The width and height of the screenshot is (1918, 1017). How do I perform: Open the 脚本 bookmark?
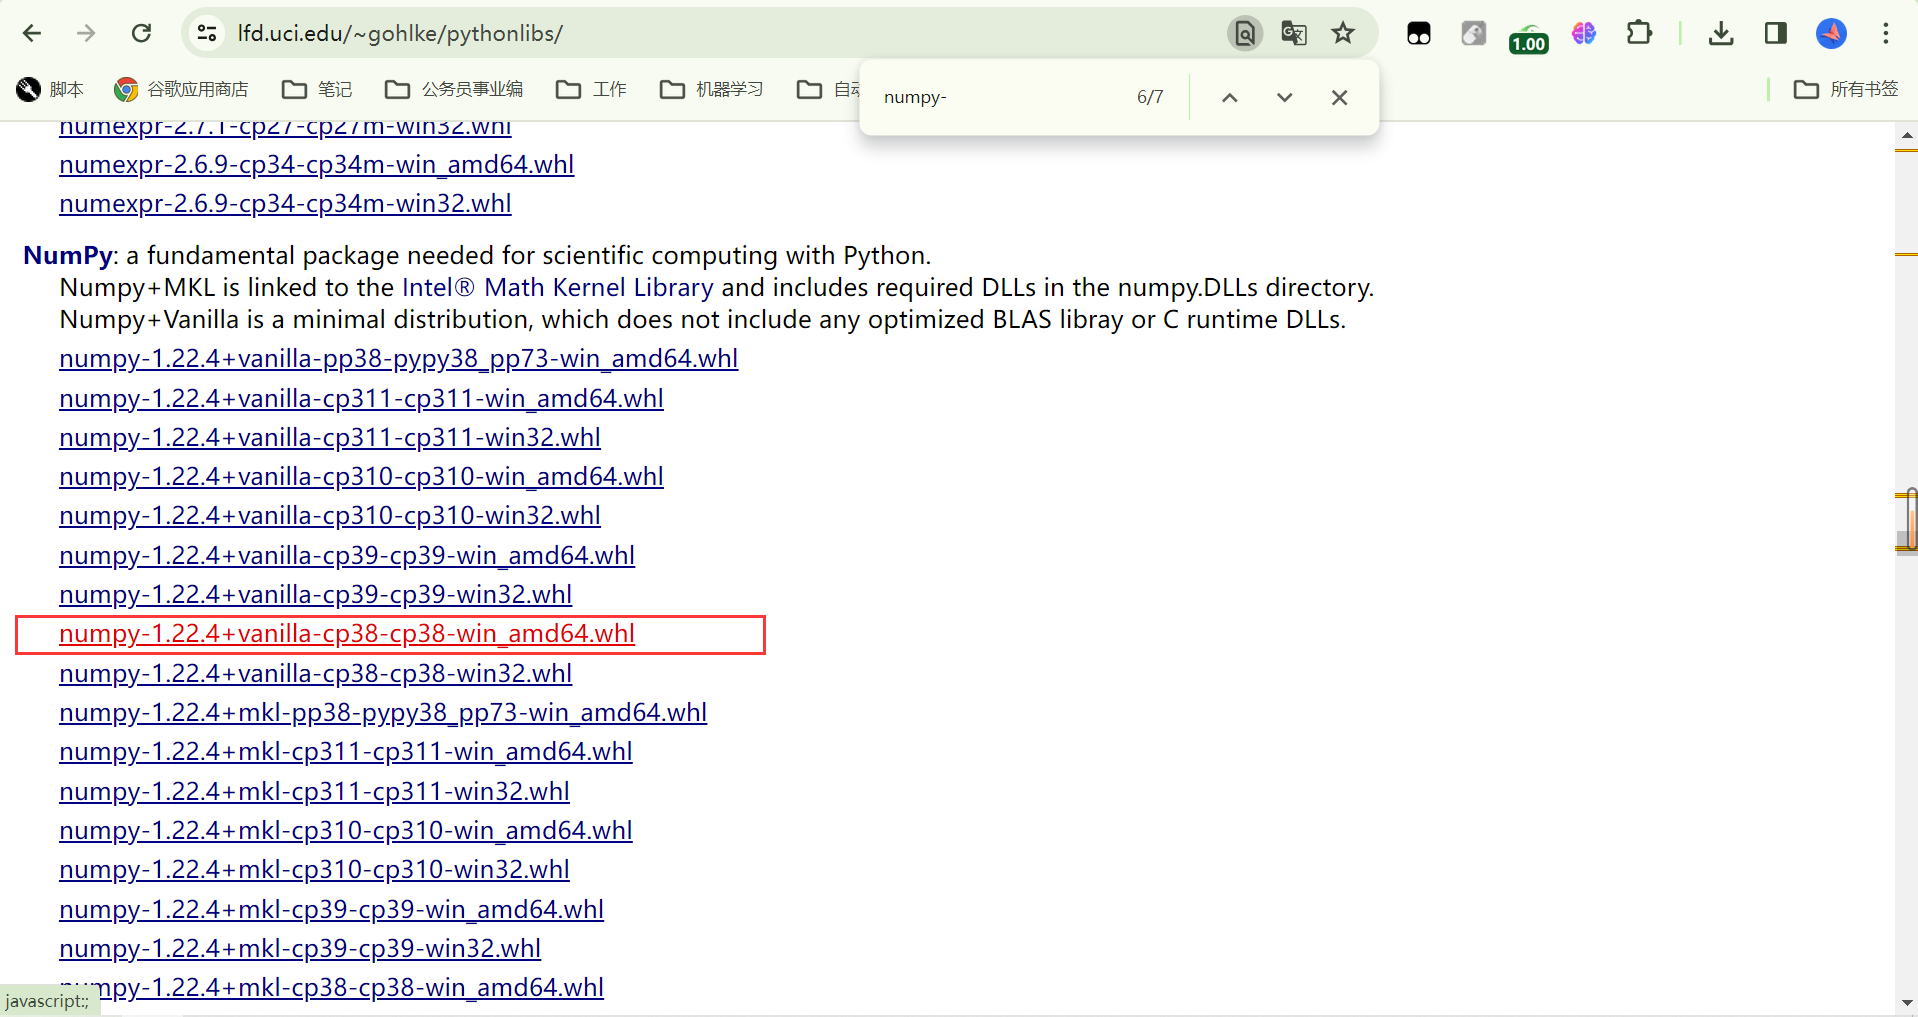point(50,89)
